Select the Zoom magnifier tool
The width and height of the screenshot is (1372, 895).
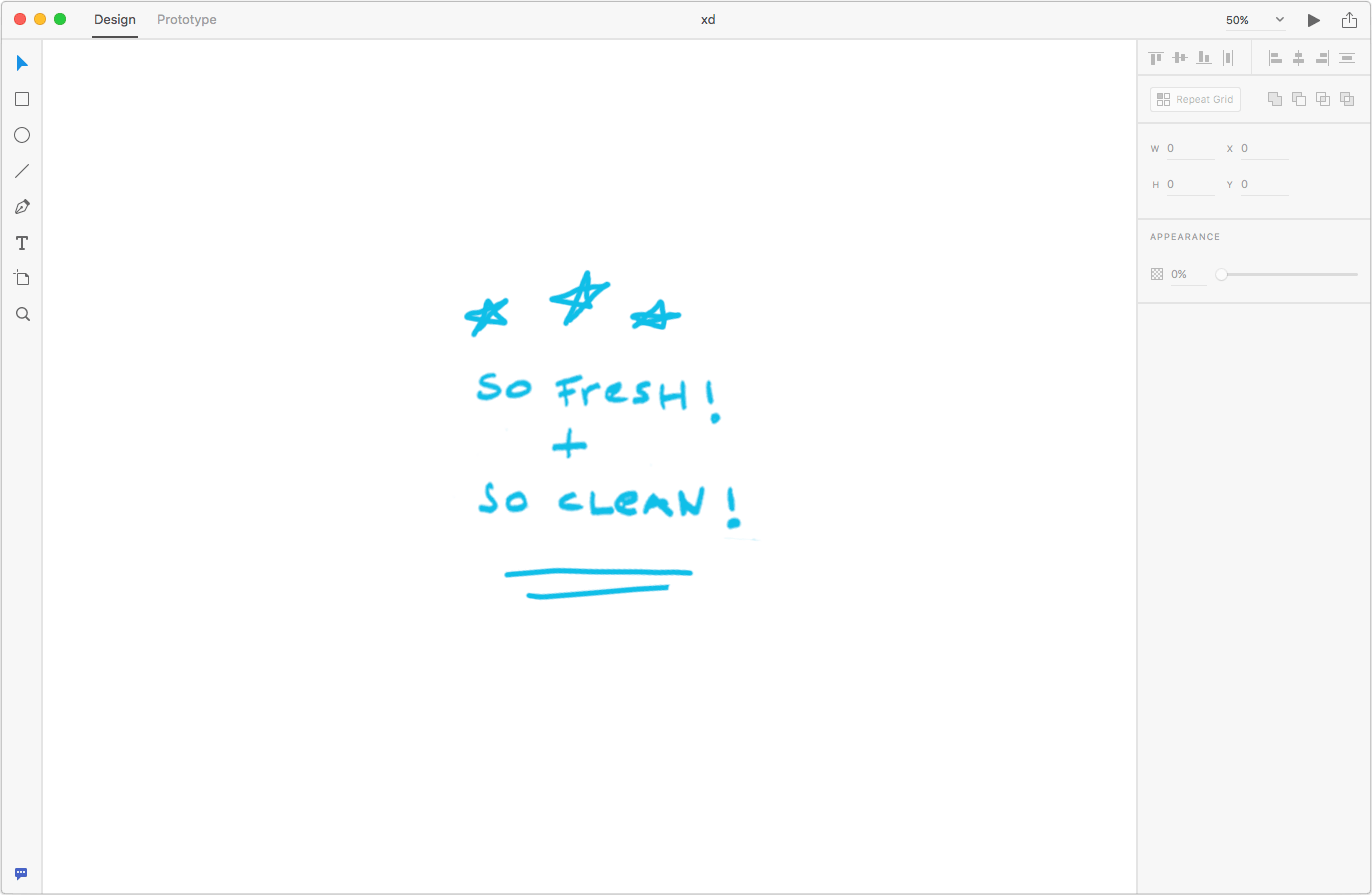(22, 314)
